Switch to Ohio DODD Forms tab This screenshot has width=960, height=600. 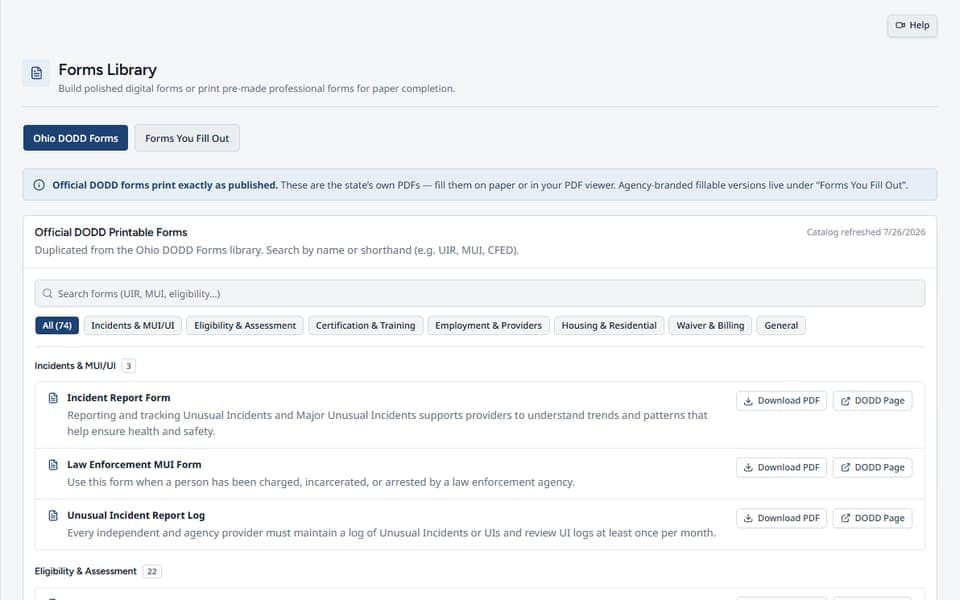click(x=75, y=138)
